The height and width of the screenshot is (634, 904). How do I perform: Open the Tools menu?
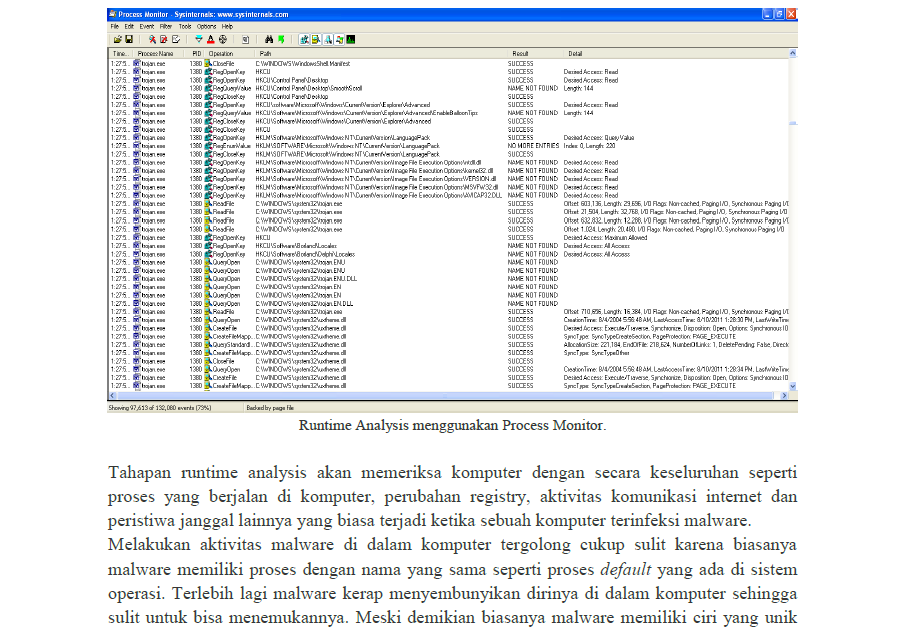[x=185, y=27]
